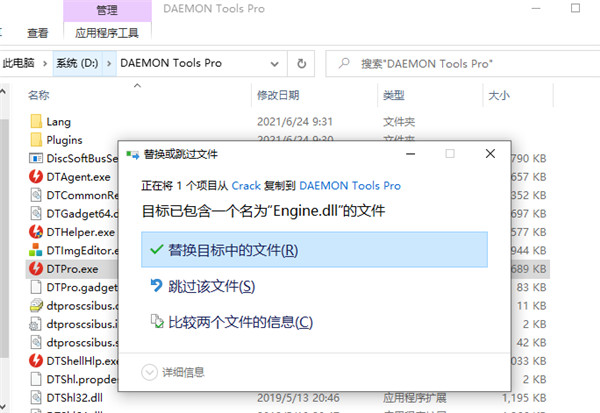
Task: Maximize the Explorer window
Action: pos(575,8)
